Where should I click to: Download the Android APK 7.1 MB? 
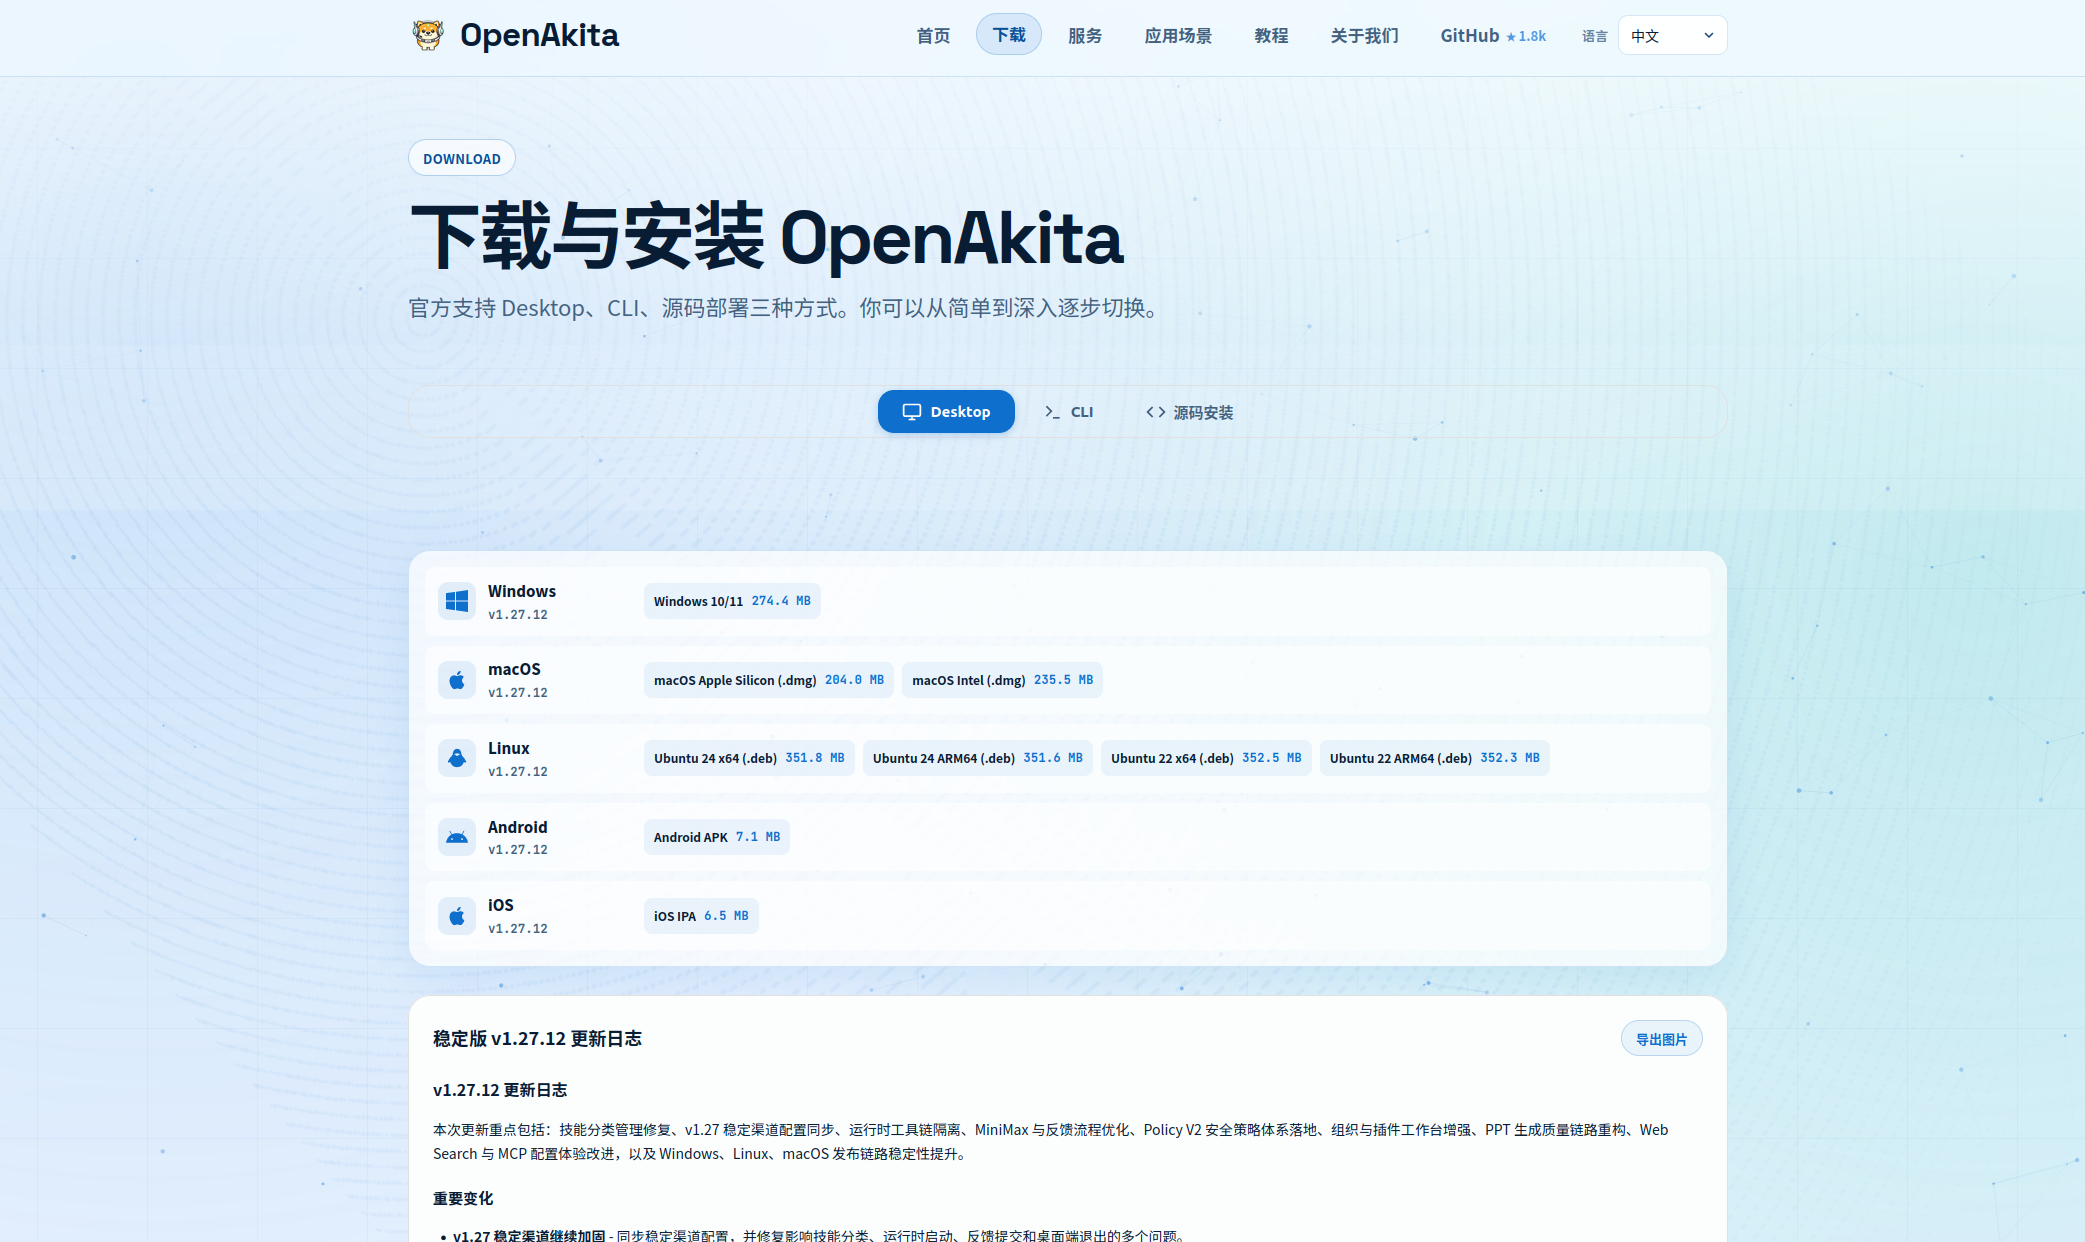[x=717, y=837]
